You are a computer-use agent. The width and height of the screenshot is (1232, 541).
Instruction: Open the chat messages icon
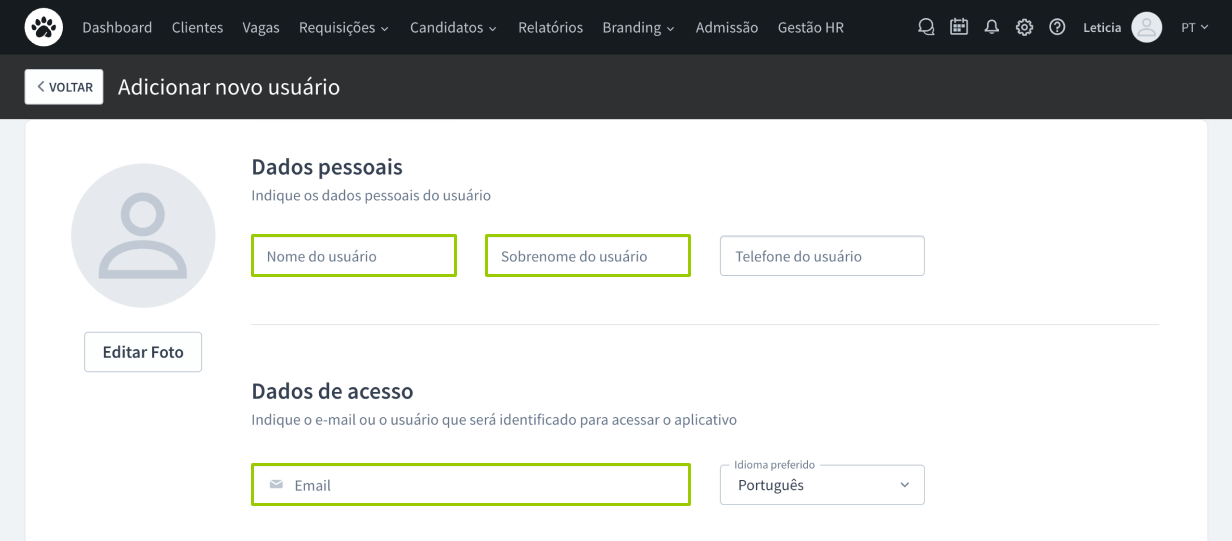(x=926, y=27)
